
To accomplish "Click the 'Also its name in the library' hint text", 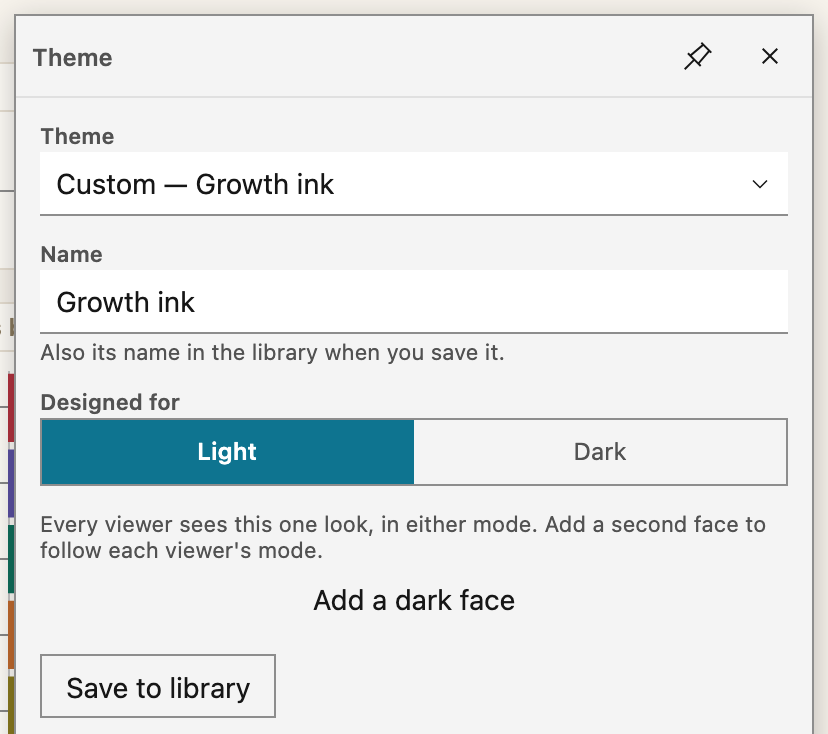I will pyautogui.click(x=272, y=352).
